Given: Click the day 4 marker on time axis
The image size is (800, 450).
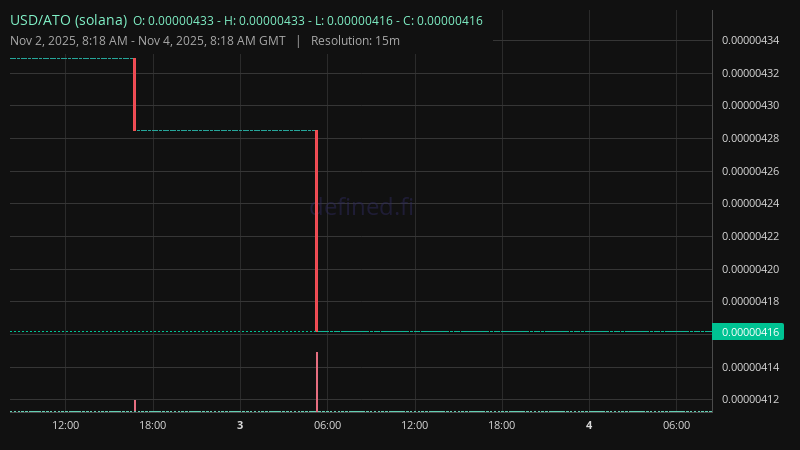Looking at the screenshot, I should coord(589,425).
